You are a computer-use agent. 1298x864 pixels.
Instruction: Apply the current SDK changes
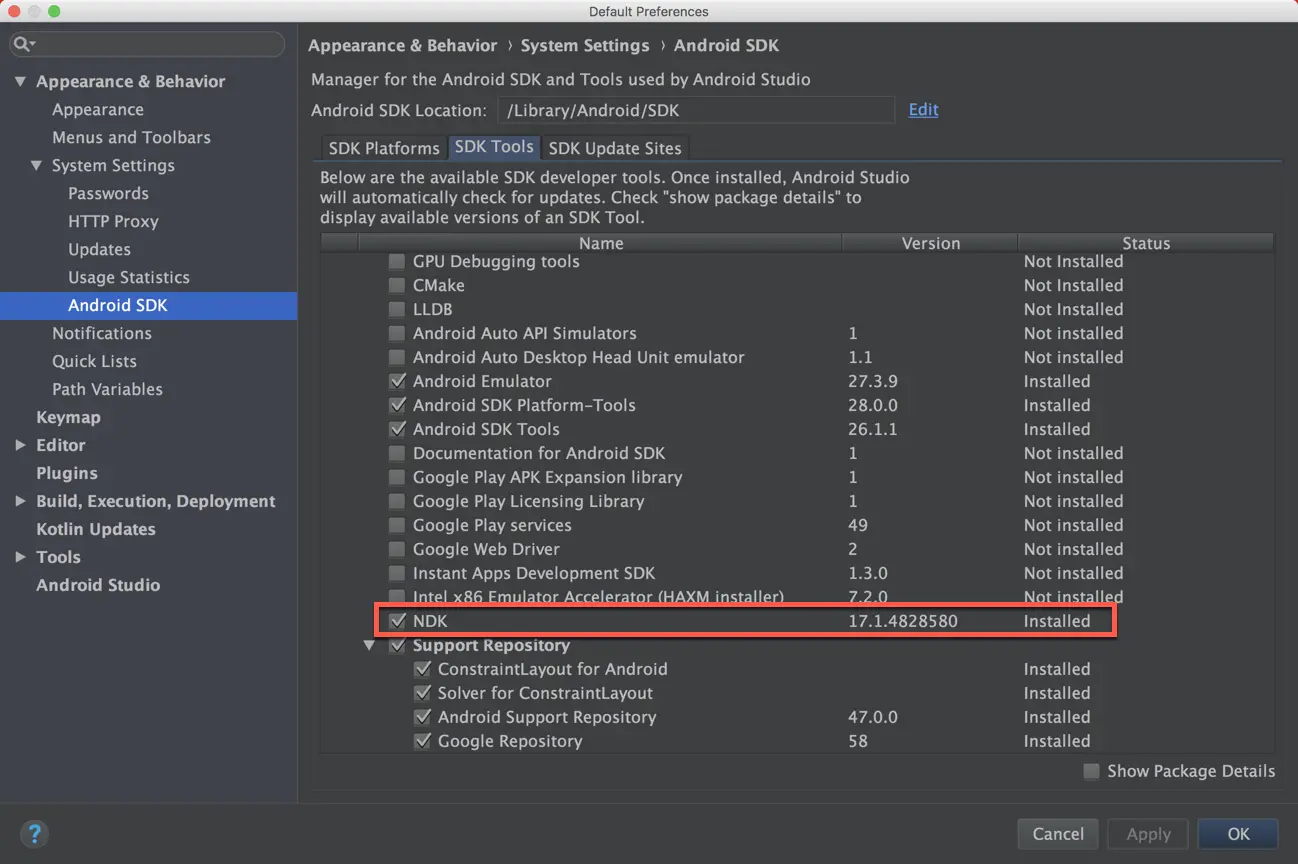click(x=1147, y=833)
